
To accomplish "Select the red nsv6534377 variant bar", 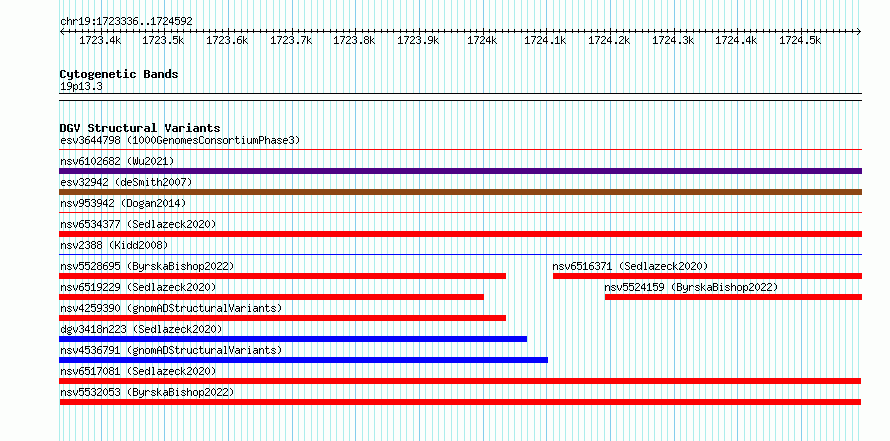I will point(460,234).
